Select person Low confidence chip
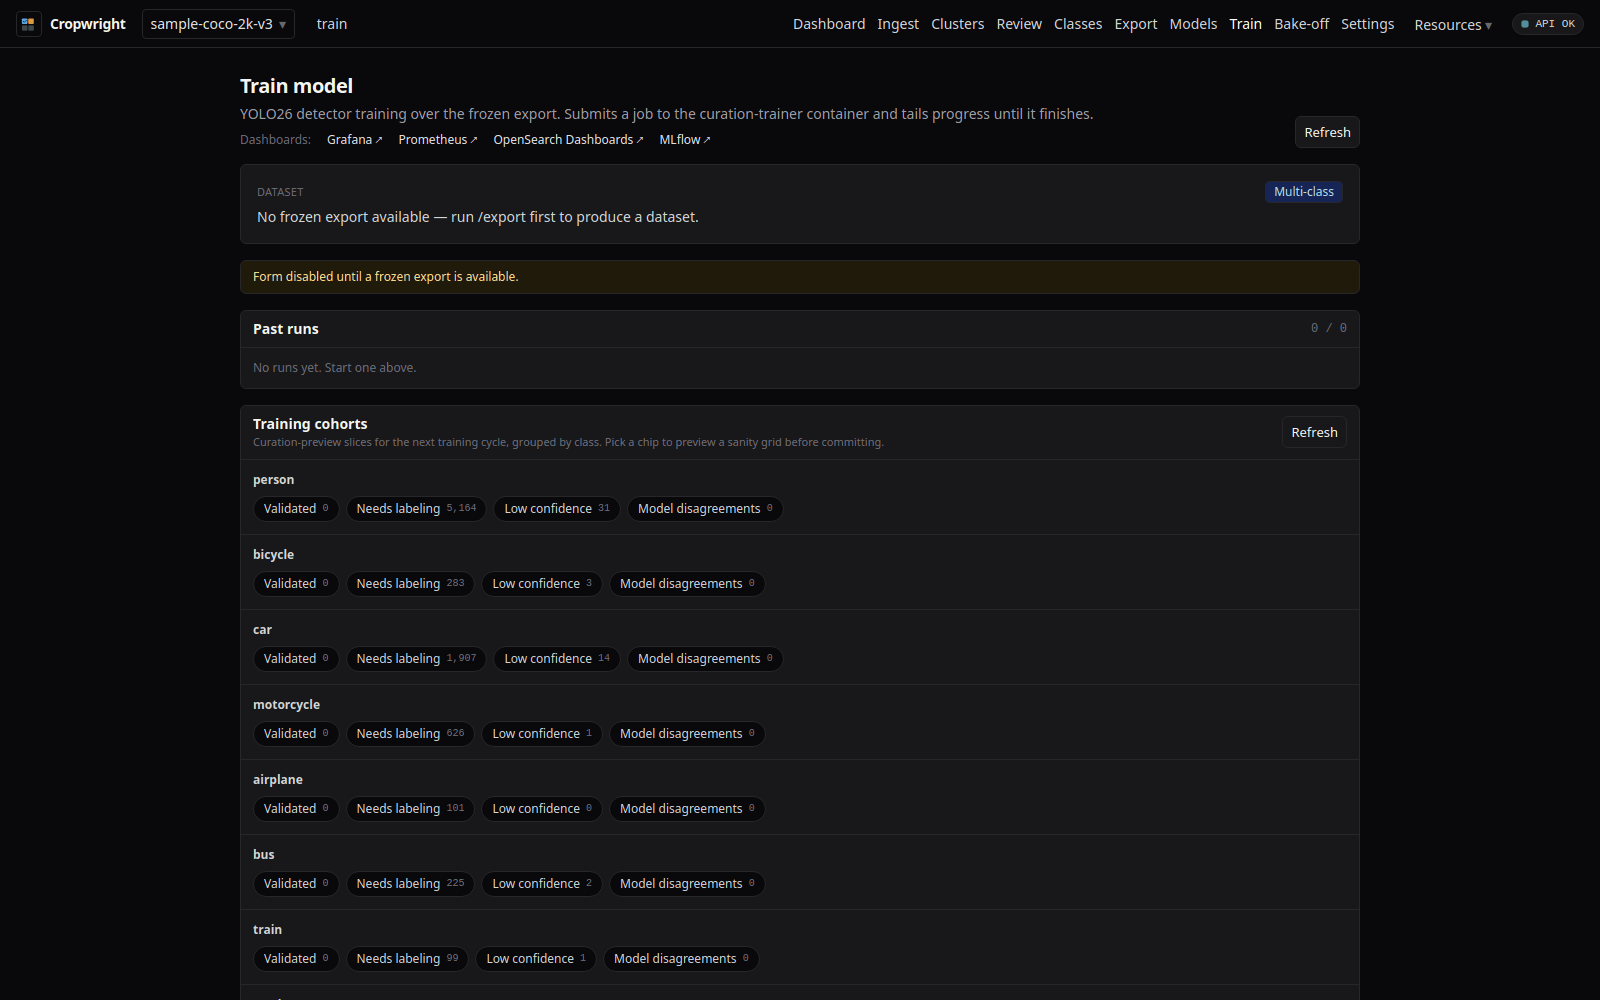1600x1000 pixels. click(557, 509)
